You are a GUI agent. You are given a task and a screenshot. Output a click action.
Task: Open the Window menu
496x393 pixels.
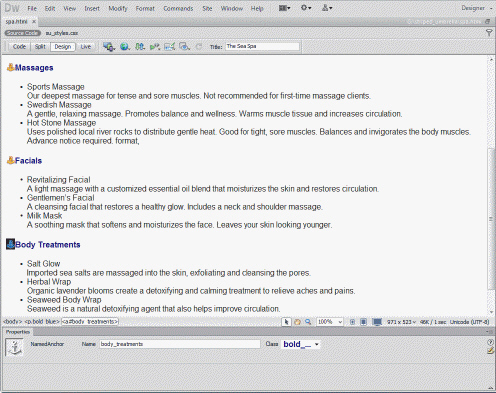tap(232, 8)
